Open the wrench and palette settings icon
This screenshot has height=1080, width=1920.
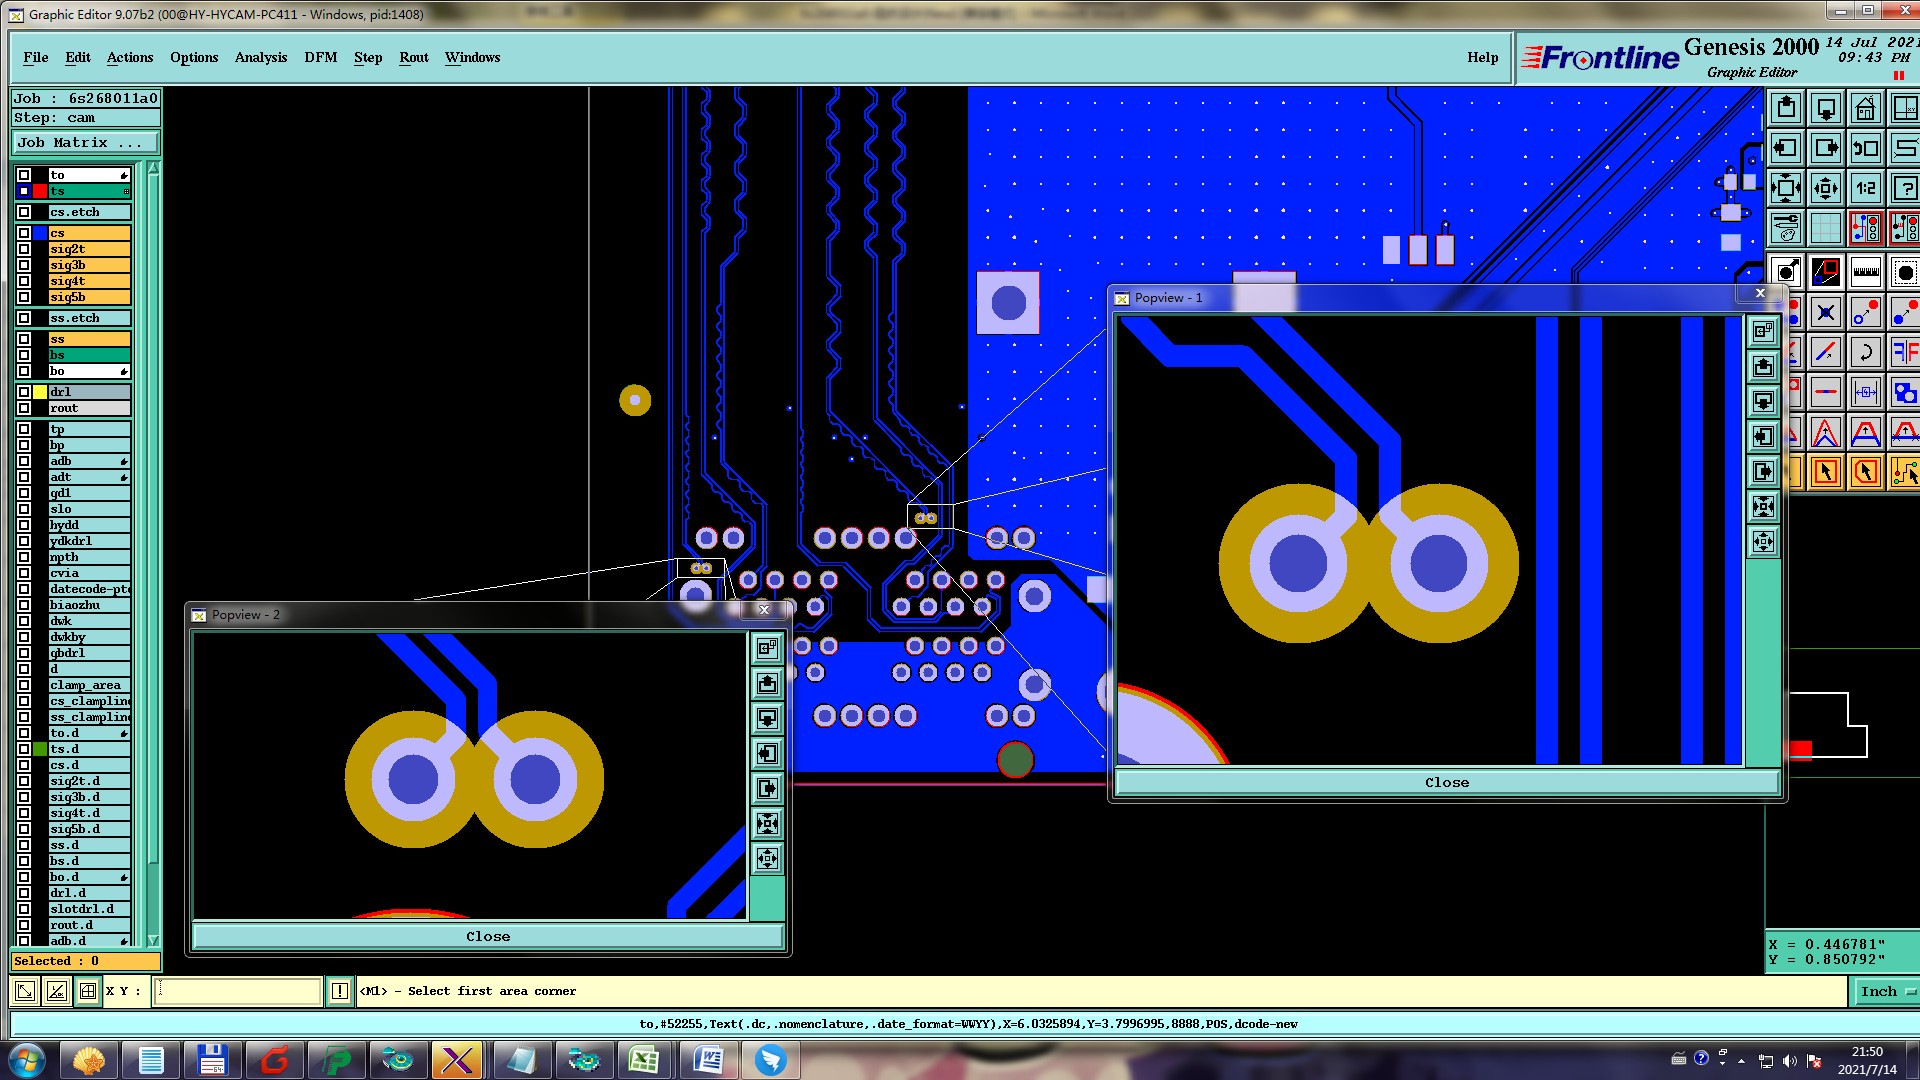click(1786, 228)
